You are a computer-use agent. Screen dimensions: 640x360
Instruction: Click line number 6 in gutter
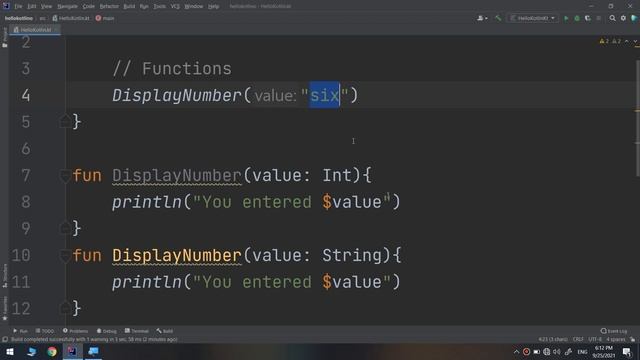coord(26,149)
